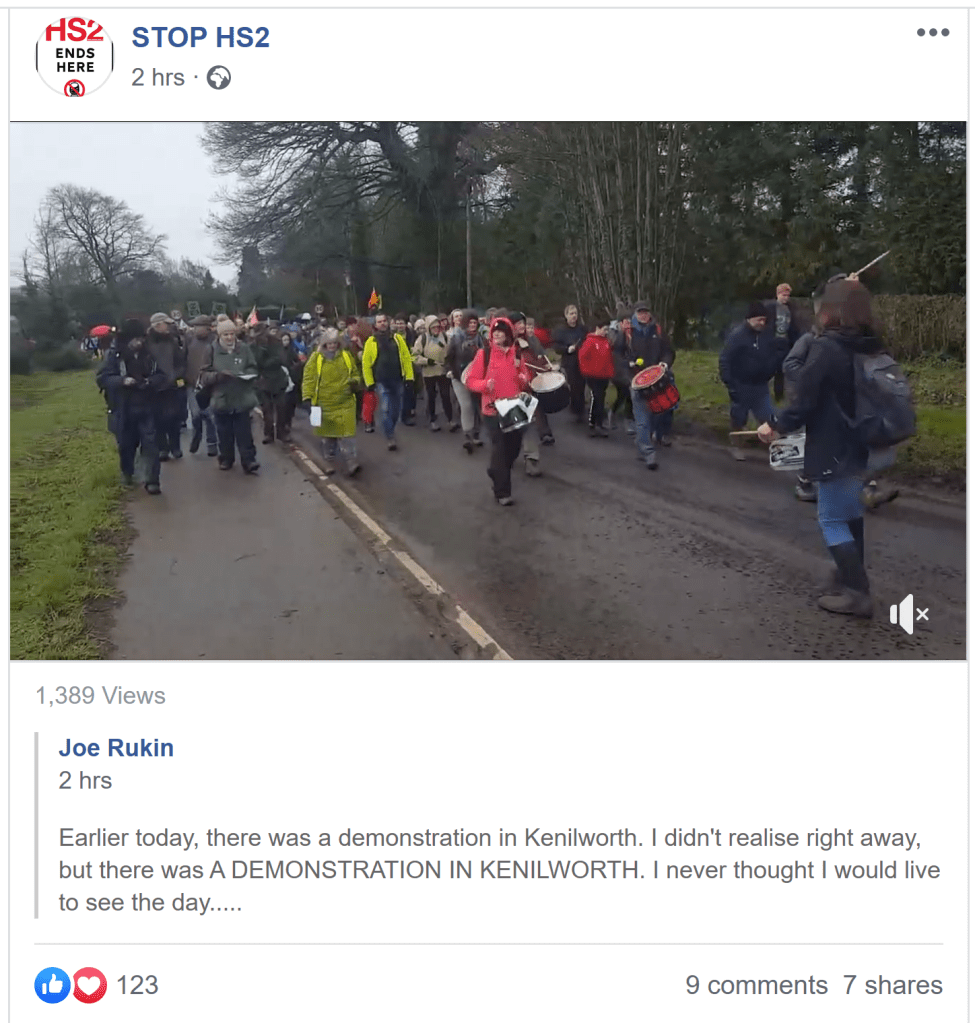Open the page post's 2 hrs timestamp
The width and height of the screenshot is (975, 1023).
tap(158, 78)
